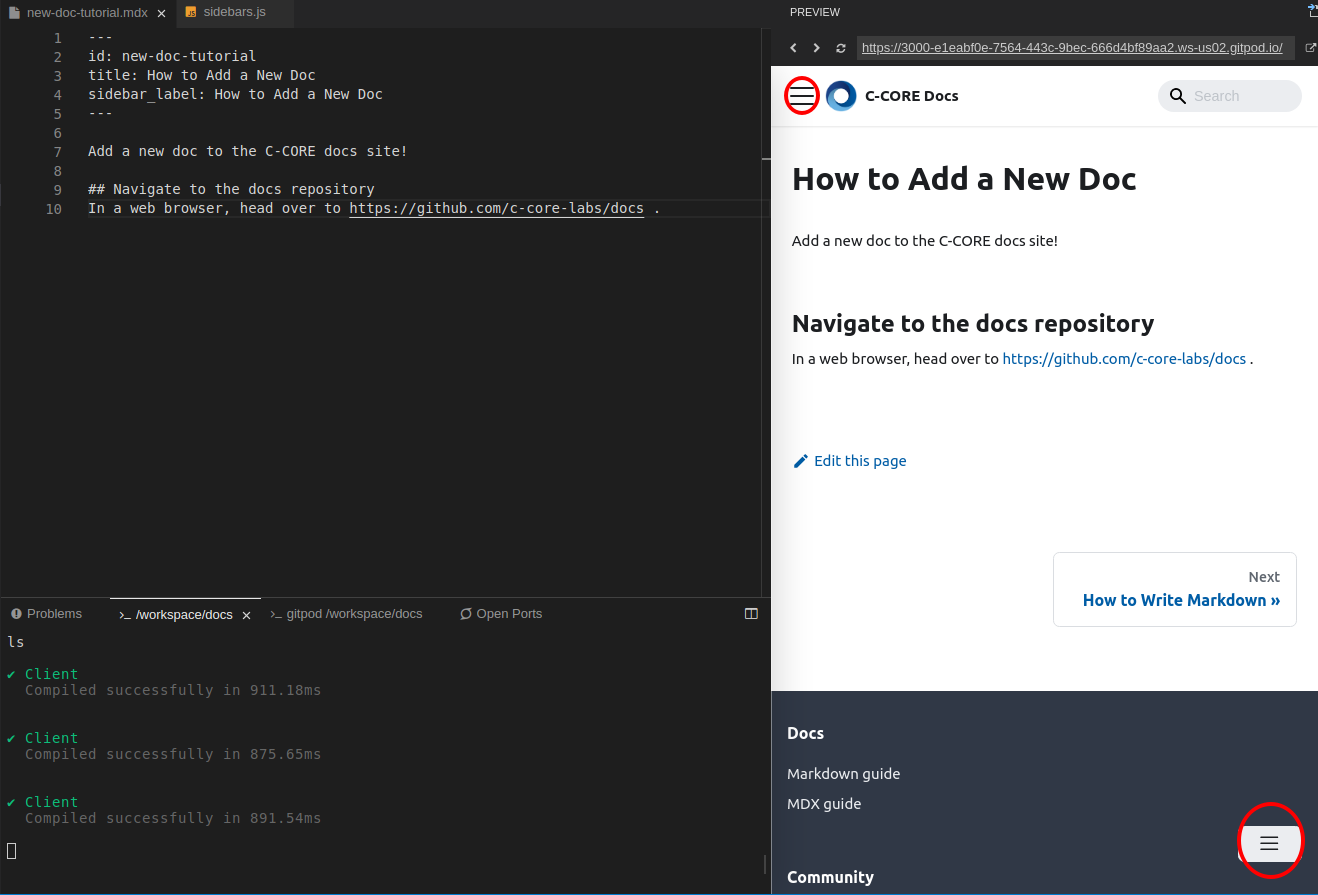Open the How to Write Markdown next page
The height and width of the screenshot is (895, 1318).
[1181, 600]
